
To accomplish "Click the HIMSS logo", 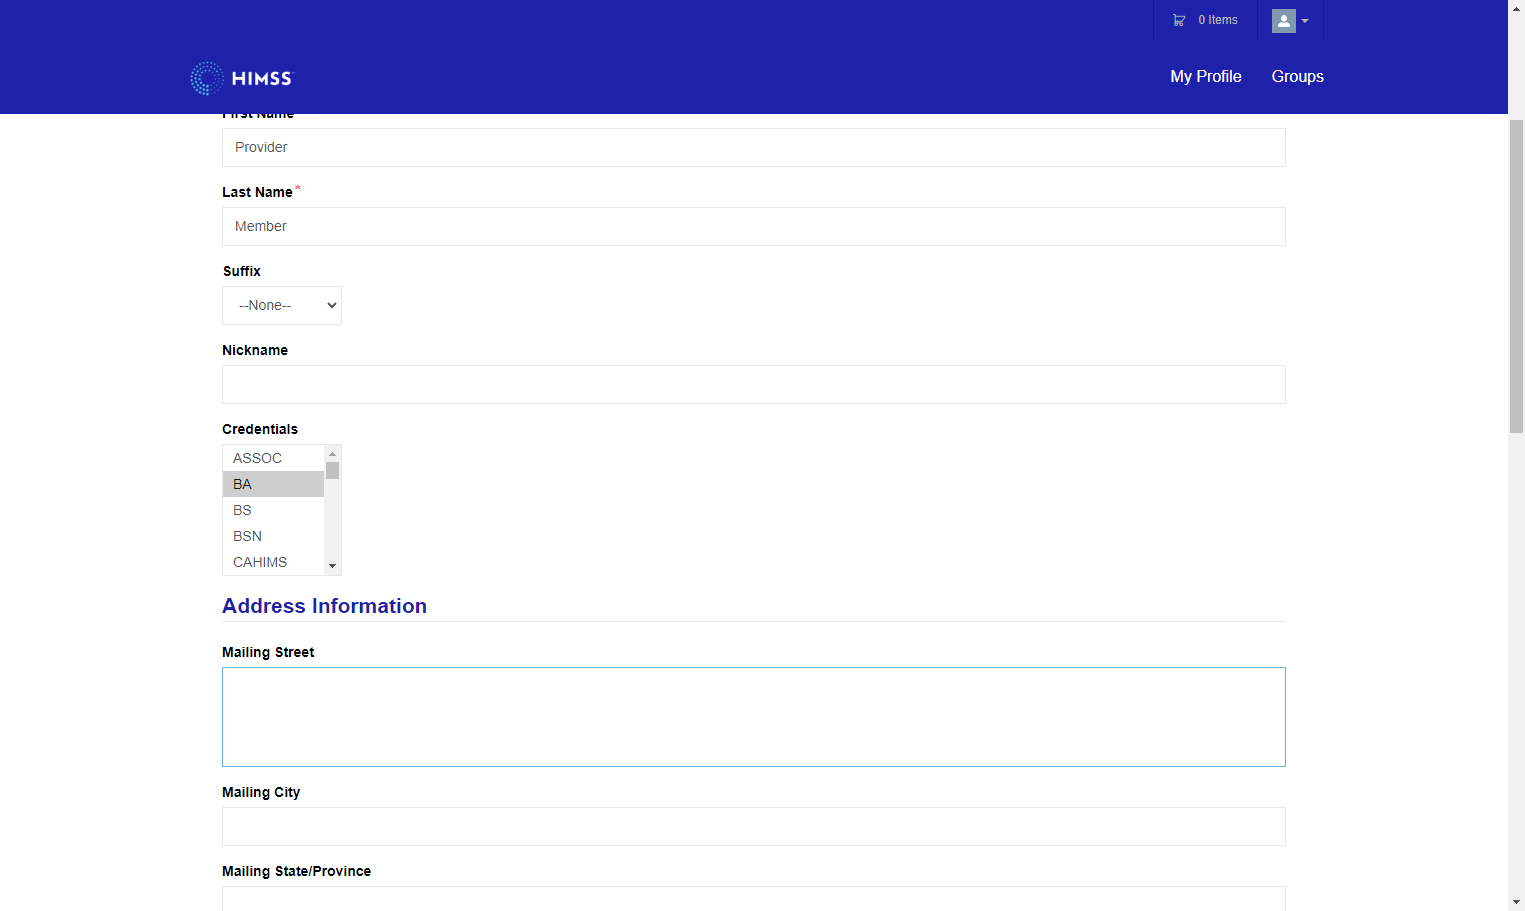I will click(x=241, y=78).
